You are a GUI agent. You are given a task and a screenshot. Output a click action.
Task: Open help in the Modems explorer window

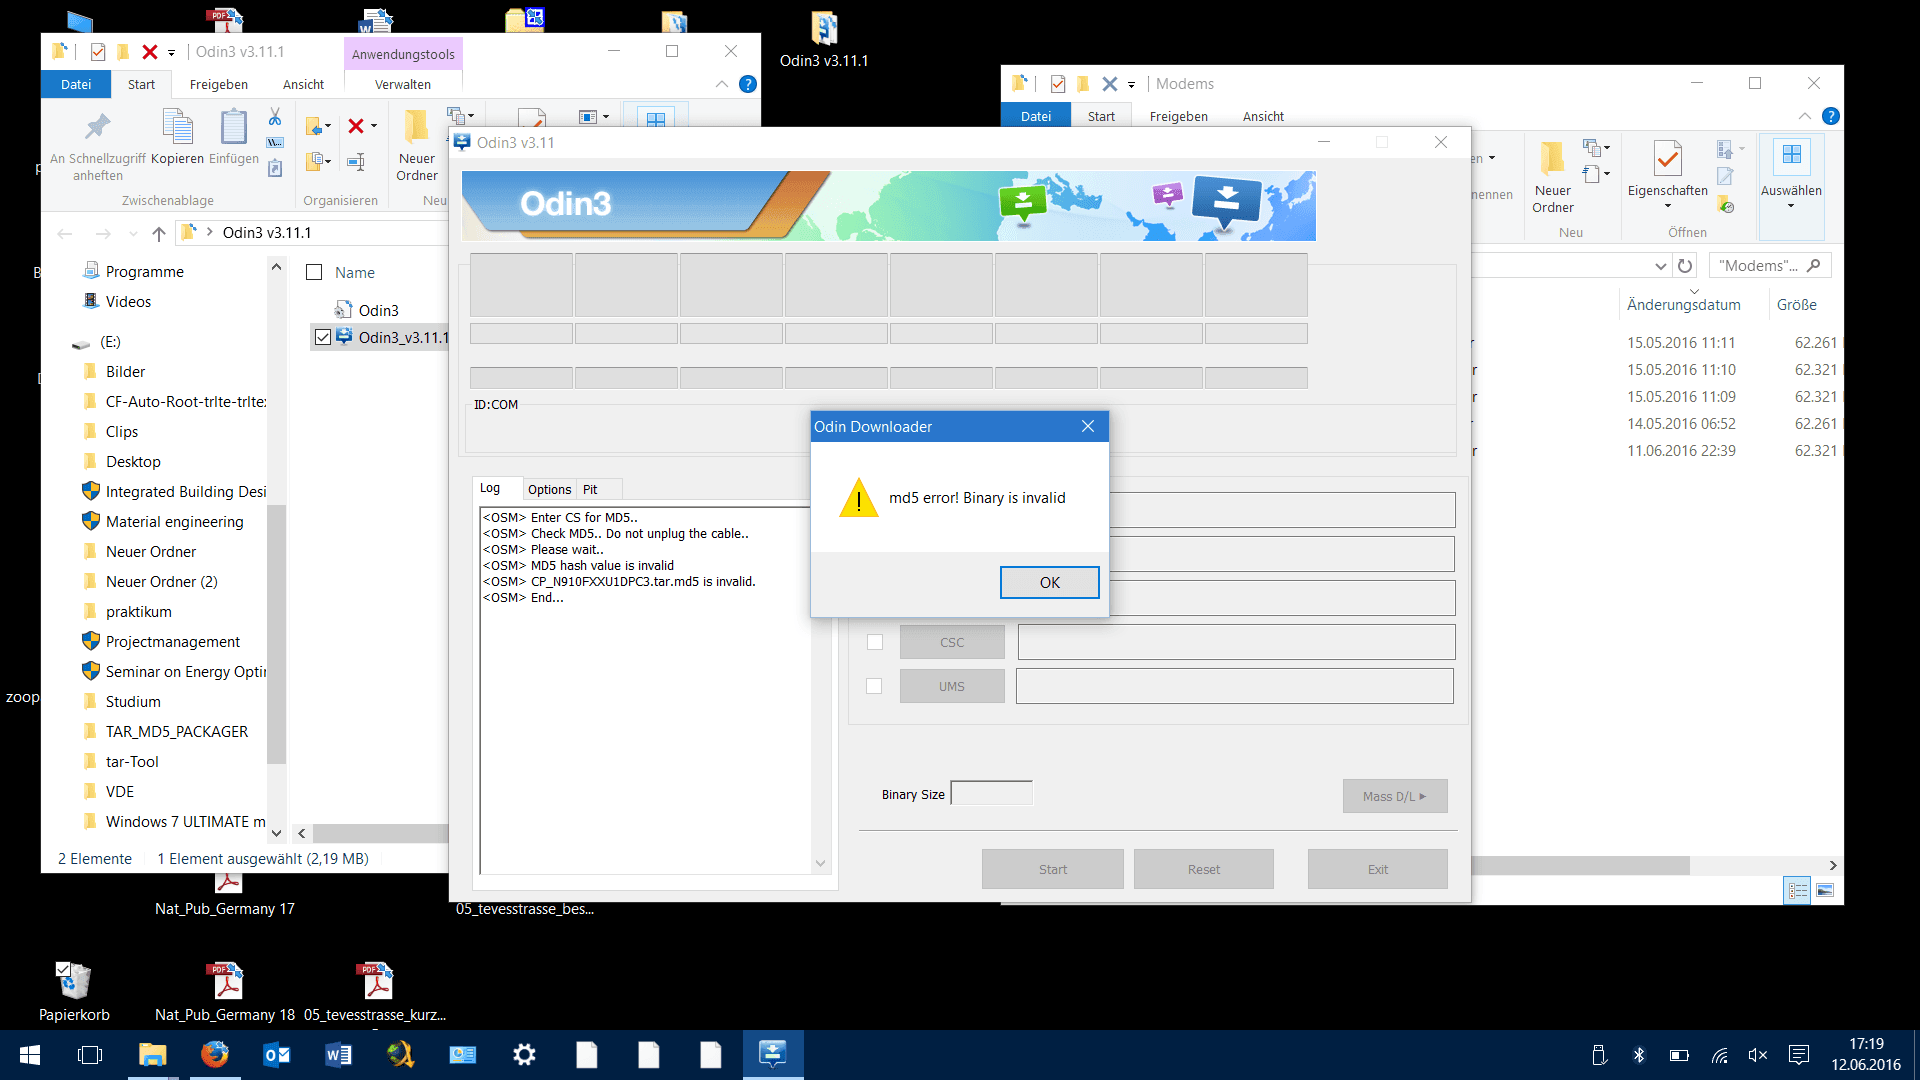(x=1830, y=116)
